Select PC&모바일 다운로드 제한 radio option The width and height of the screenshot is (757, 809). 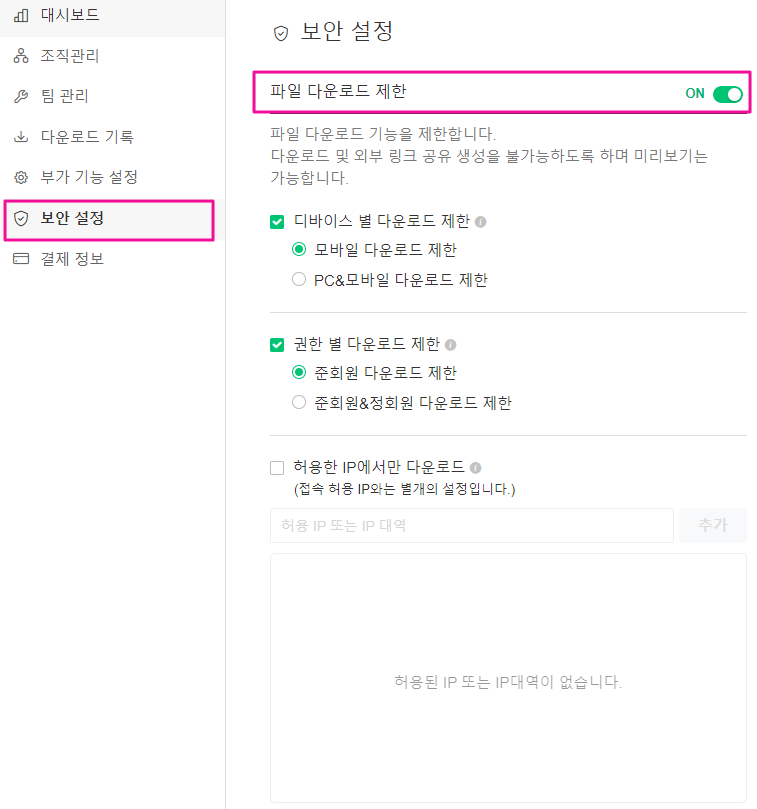coord(299,280)
